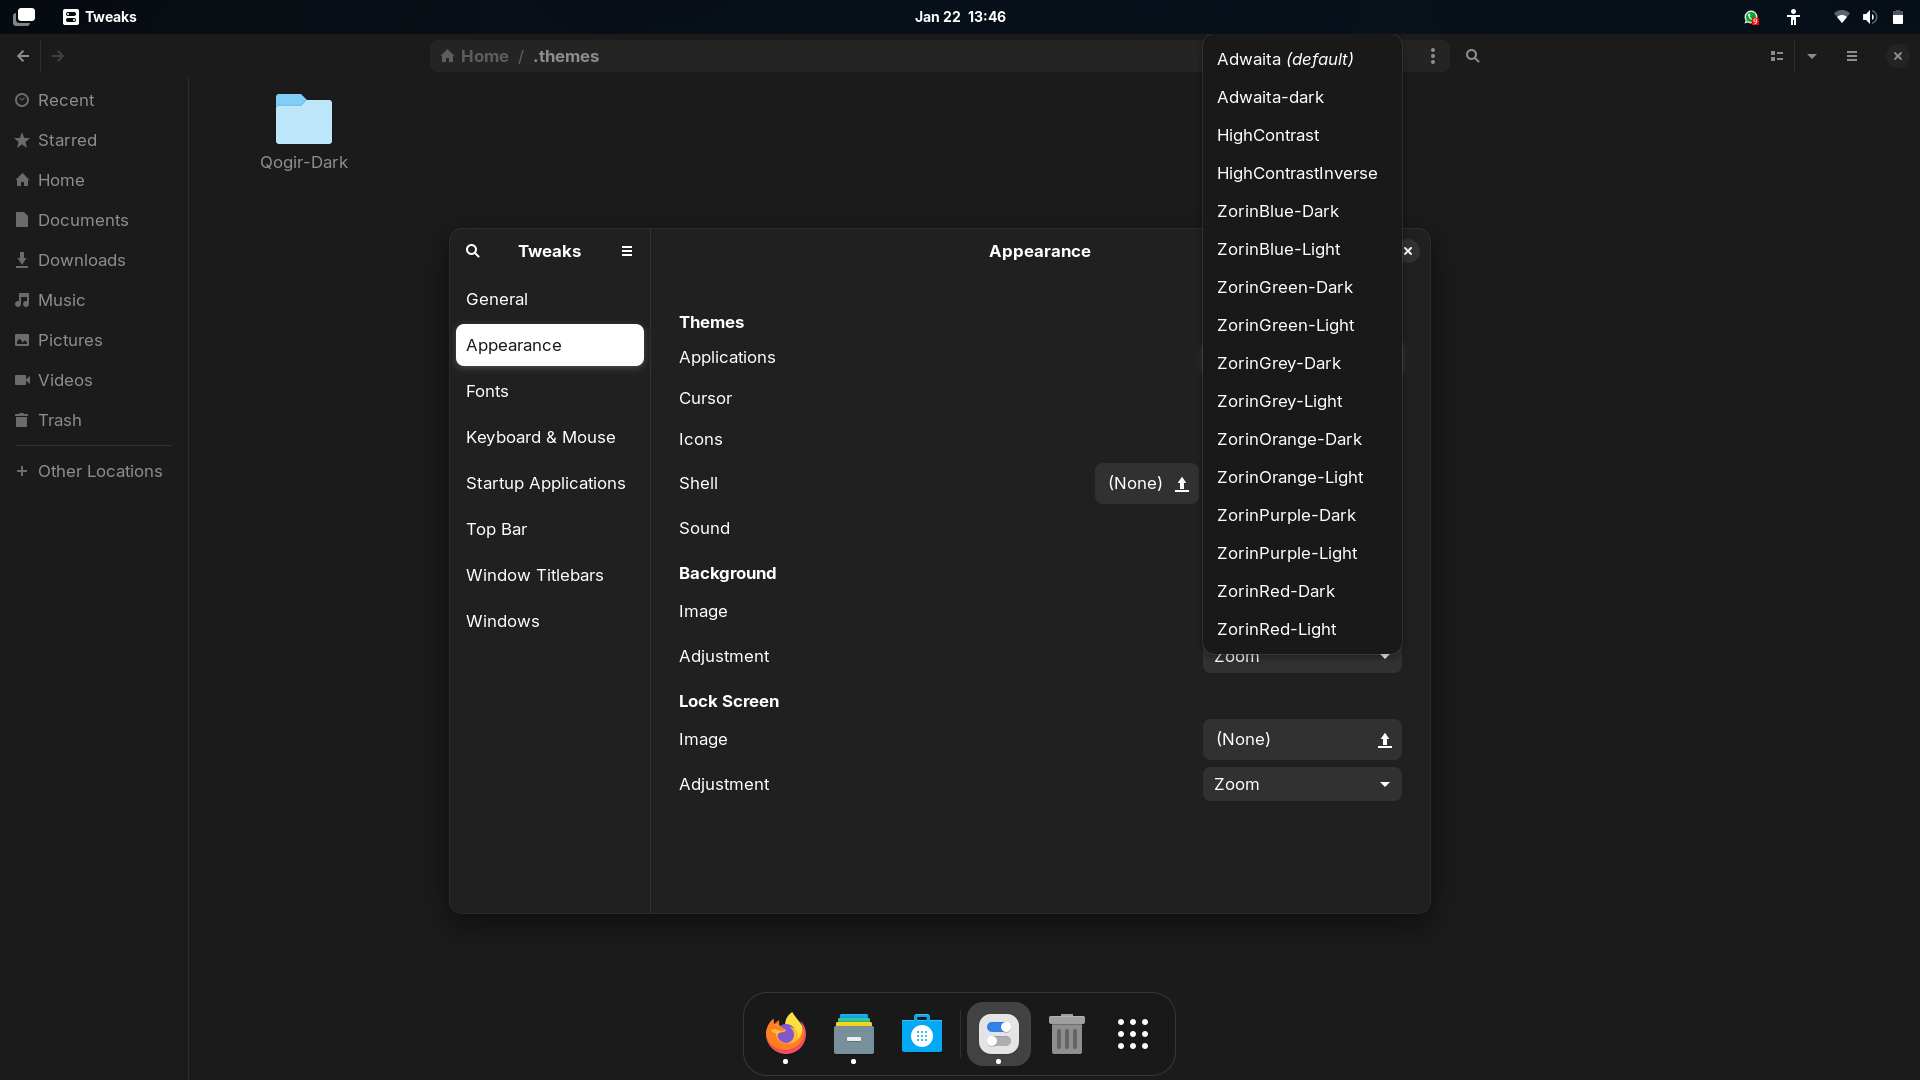Click the Lock Screen image upload icon
Image resolution: width=1920 pixels, height=1080 pixels.
1385,740
